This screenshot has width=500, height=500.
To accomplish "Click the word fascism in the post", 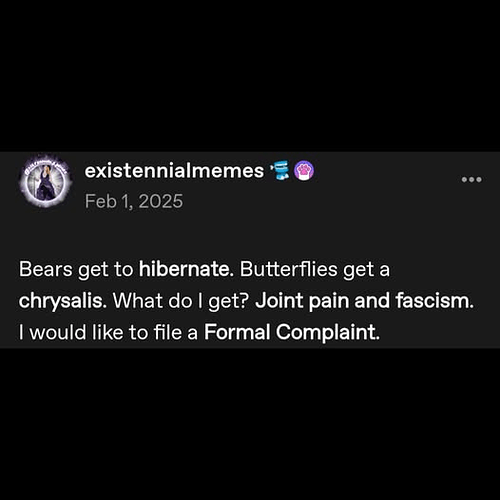I will click(x=435, y=300).
